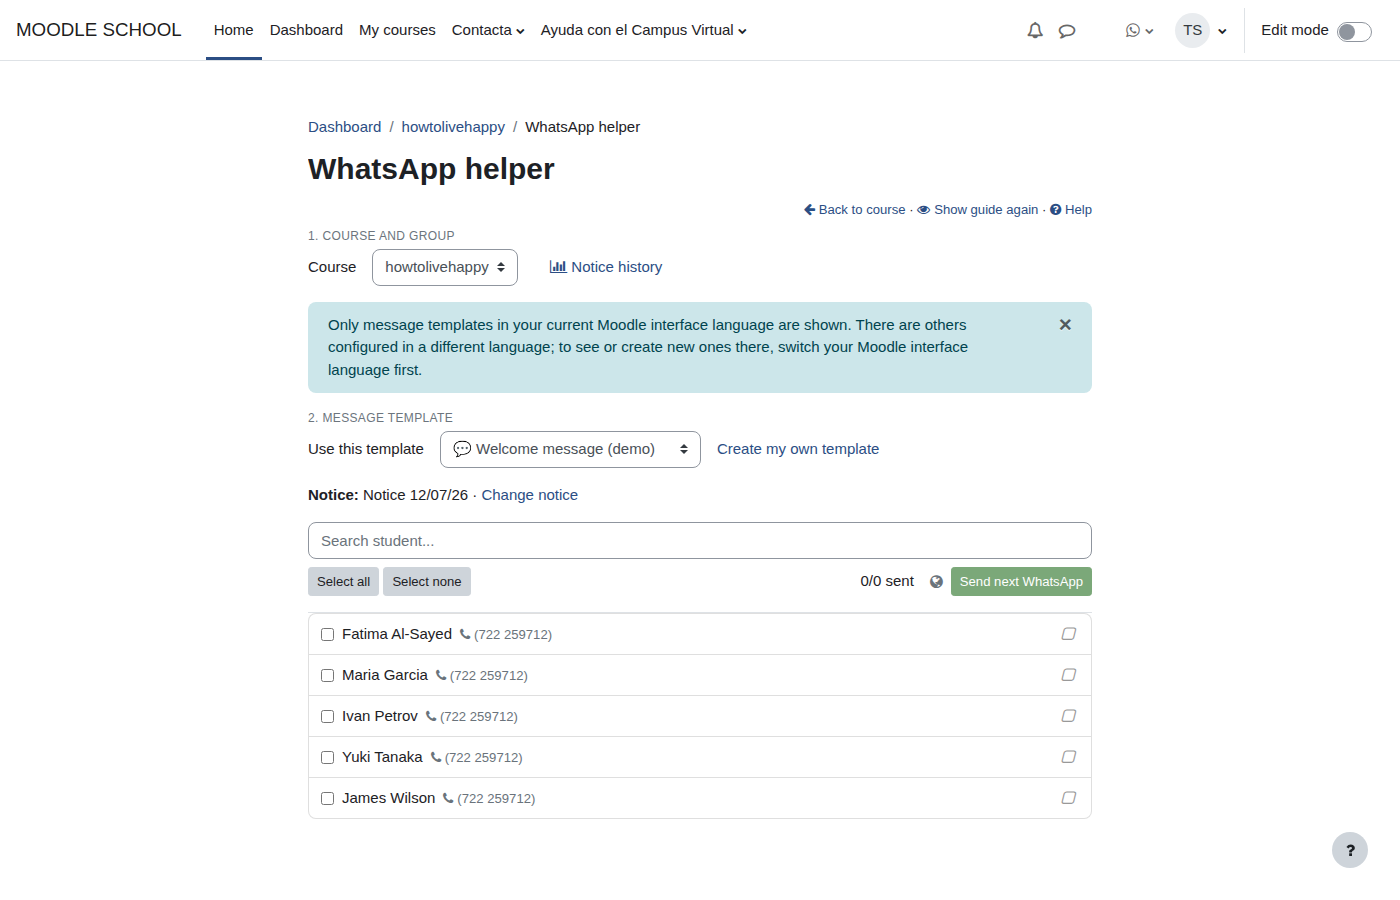Click the name Ivan Petrov
Image resolution: width=1400 pixels, height=900 pixels.
[380, 716]
